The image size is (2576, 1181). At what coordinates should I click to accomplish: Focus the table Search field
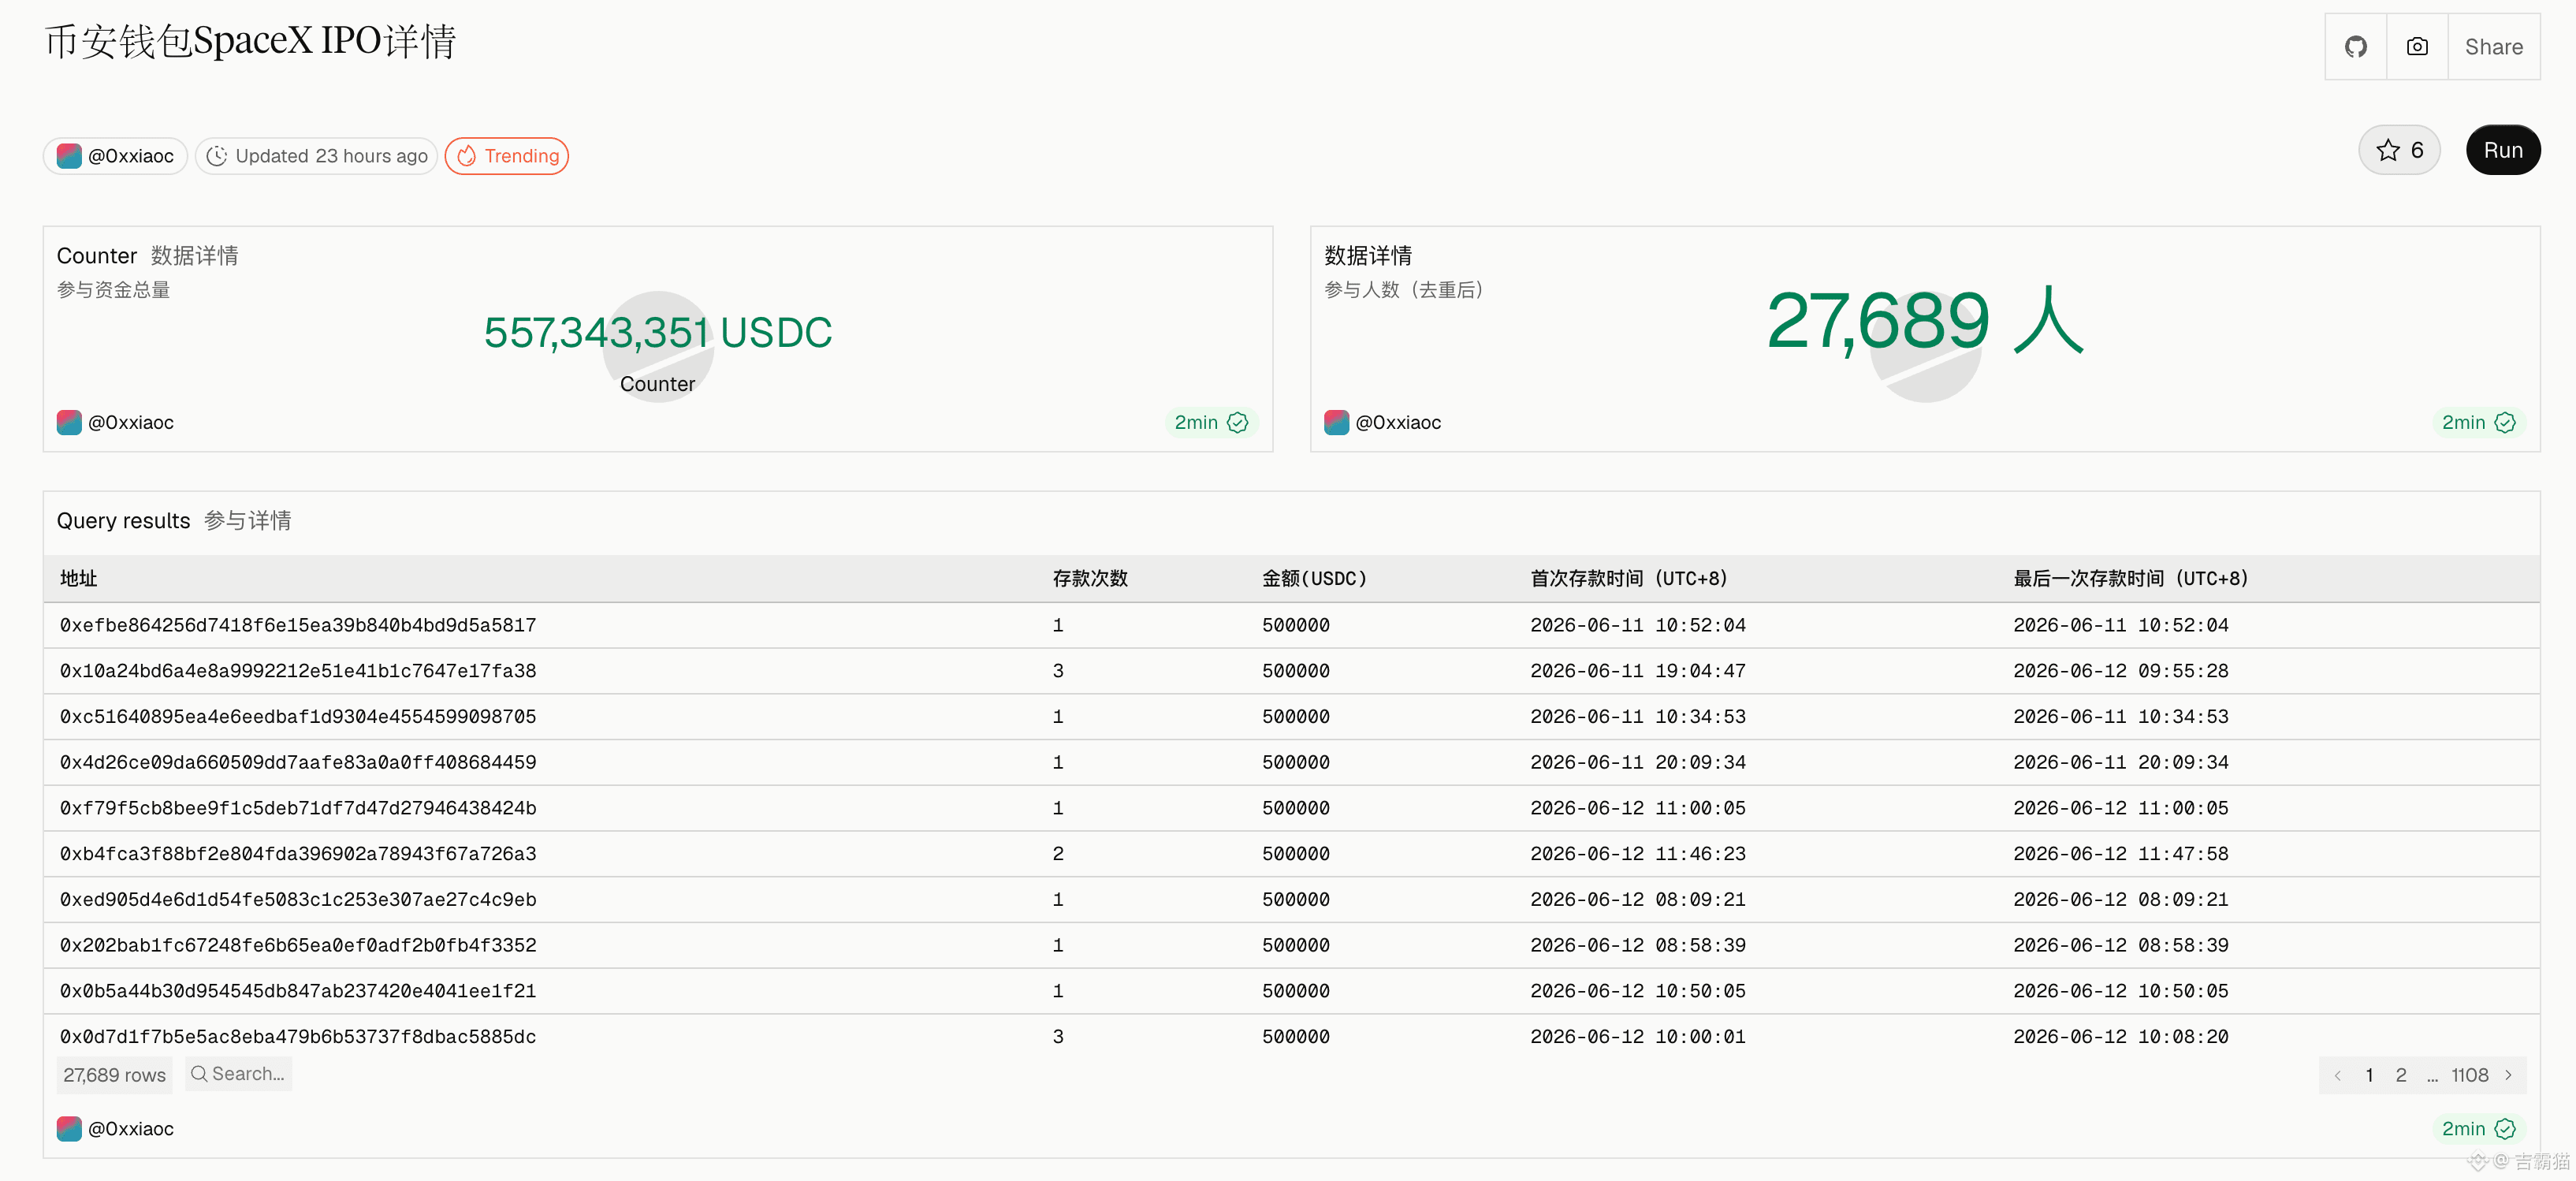point(238,1074)
